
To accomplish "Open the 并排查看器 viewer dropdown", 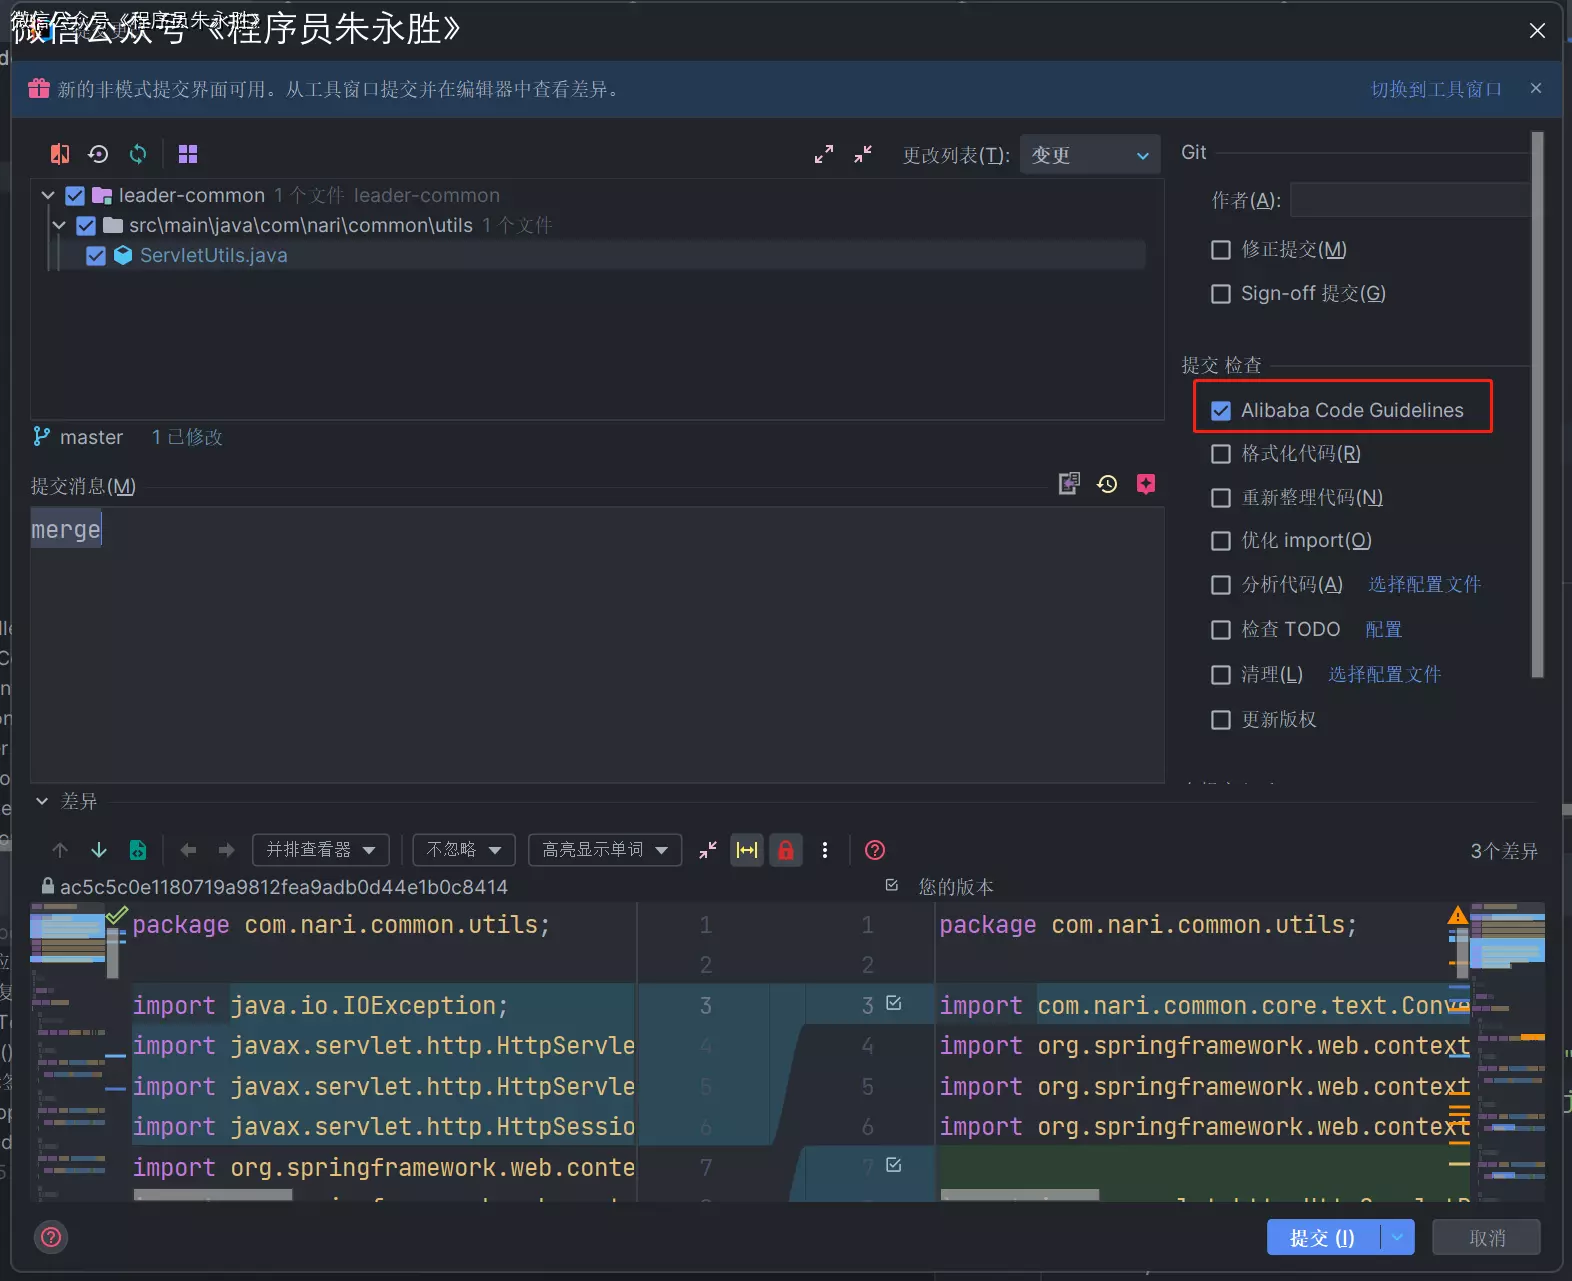I will tap(320, 850).
